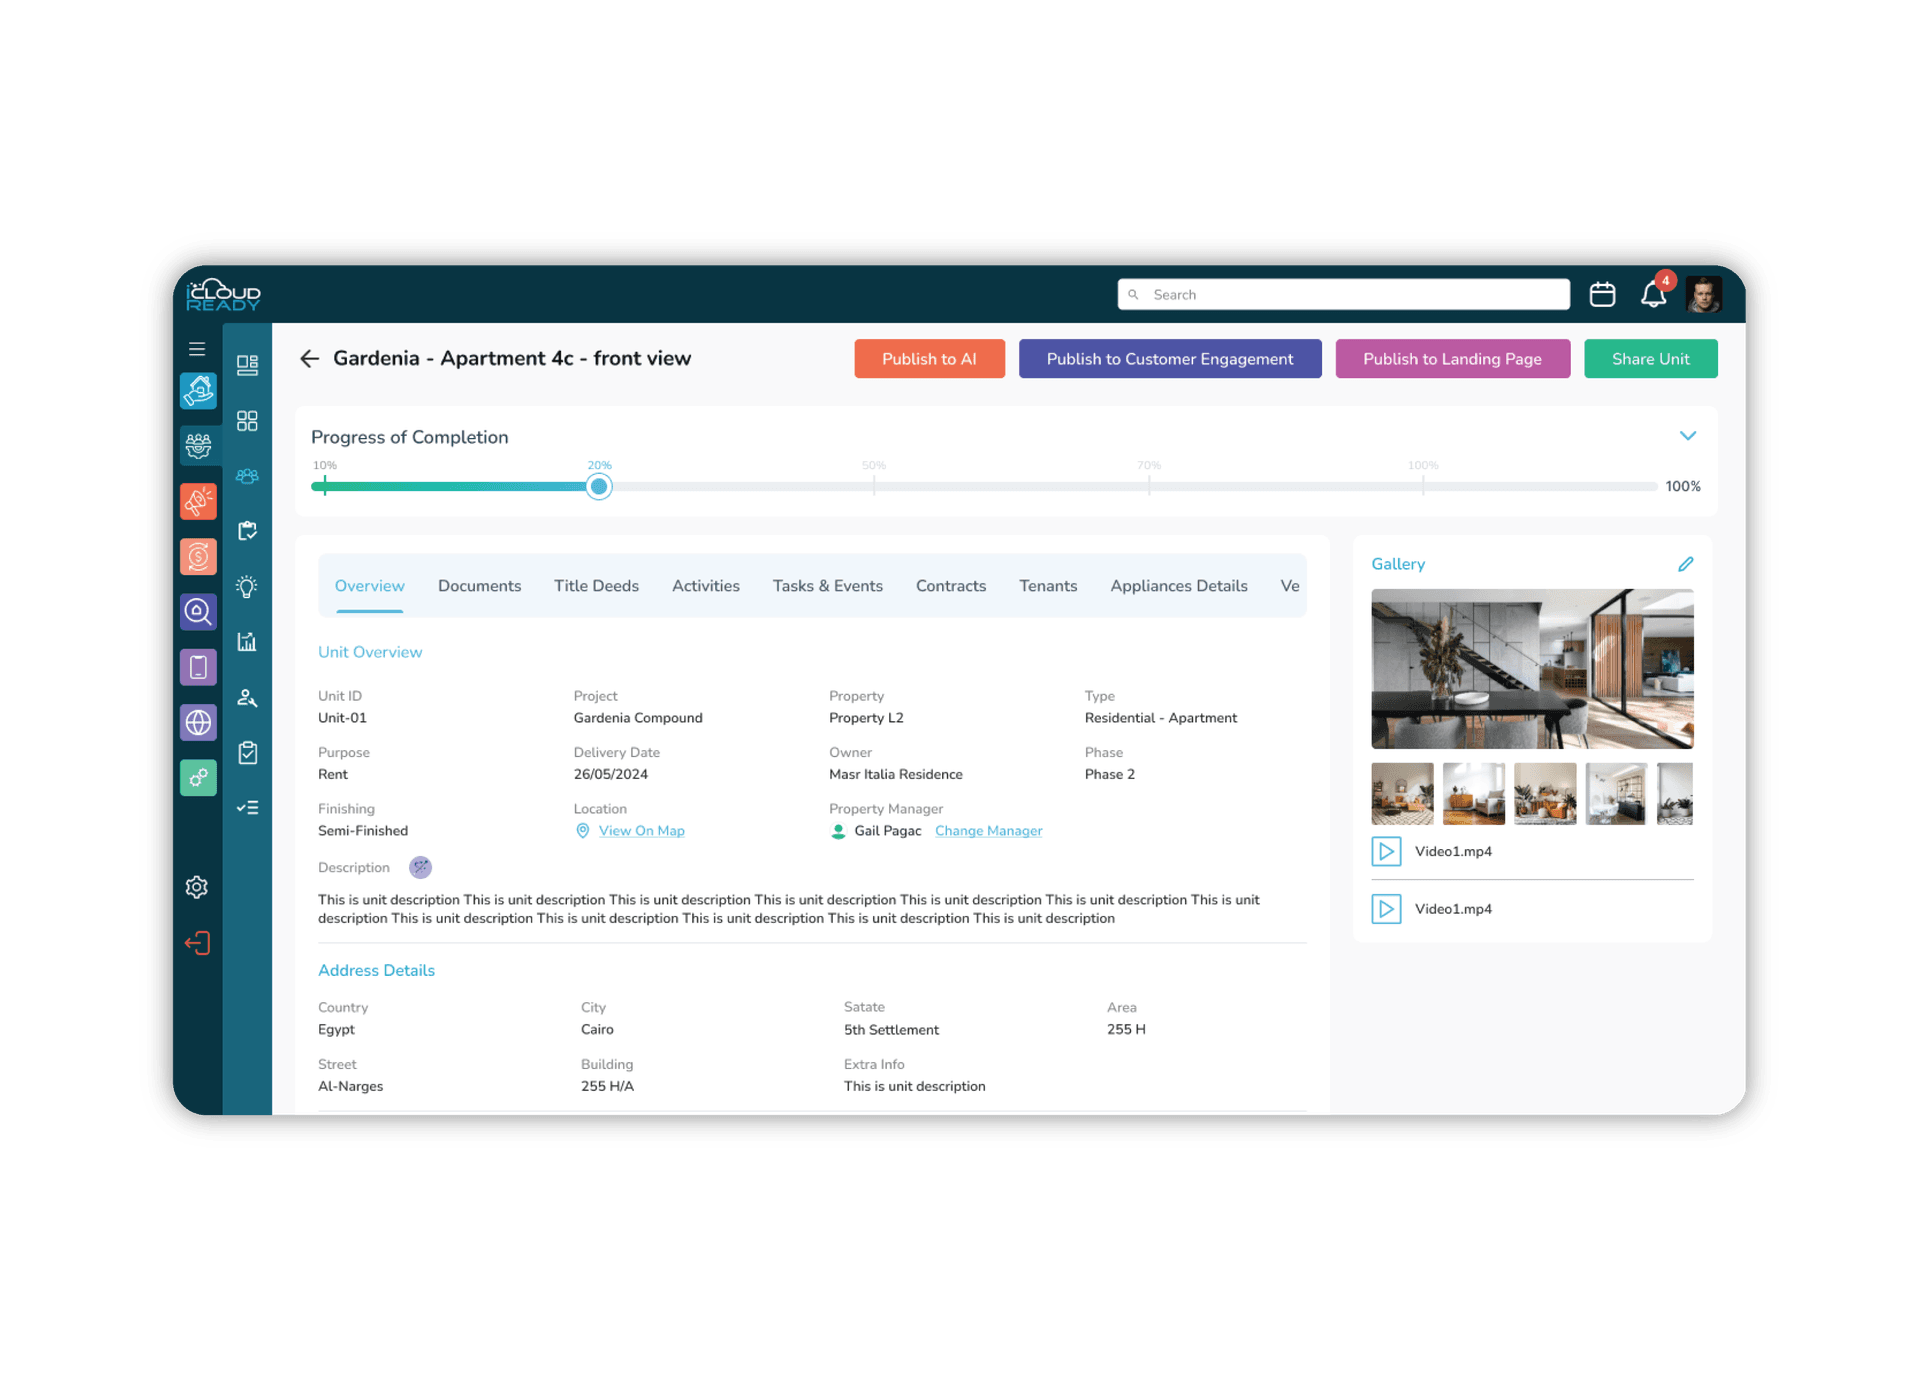This screenshot has height=1381, width=1920.
Task: Open the calendar icon in the top bar
Action: 1601,294
